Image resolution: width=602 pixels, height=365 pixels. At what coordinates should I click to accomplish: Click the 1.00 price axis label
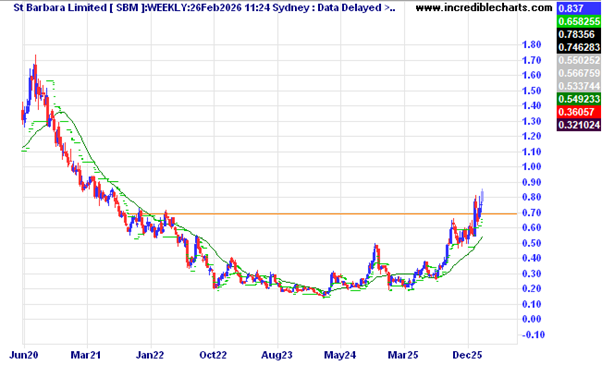tap(531, 167)
